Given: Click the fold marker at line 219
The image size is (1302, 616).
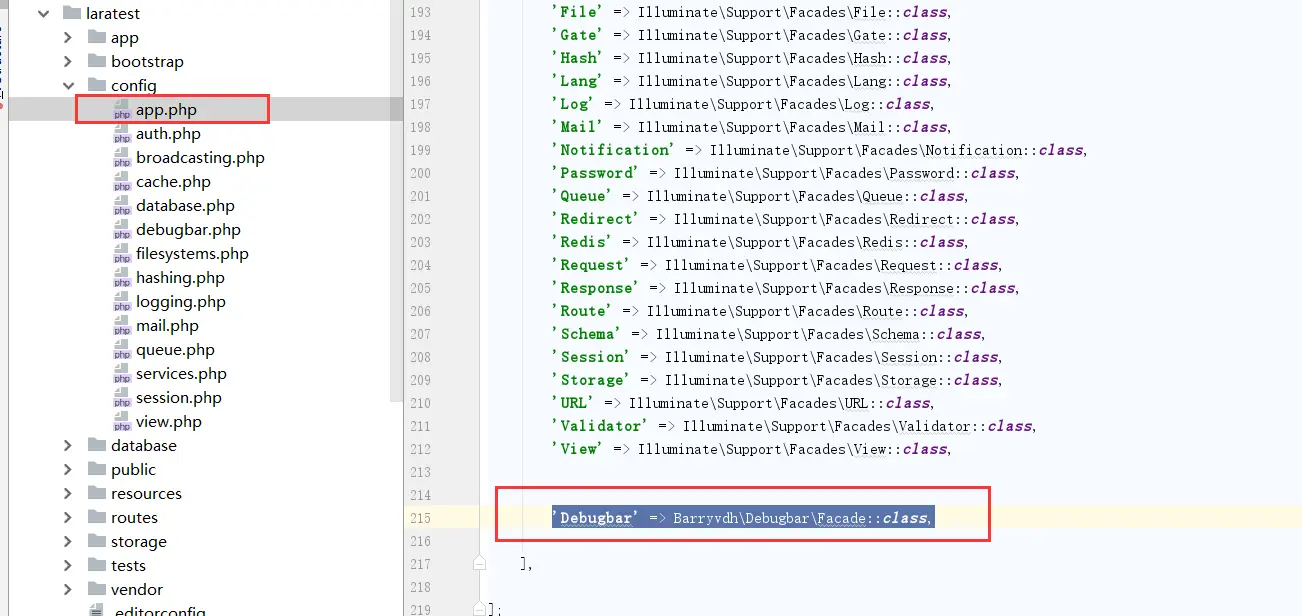Looking at the screenshot, I should (479, 609).
